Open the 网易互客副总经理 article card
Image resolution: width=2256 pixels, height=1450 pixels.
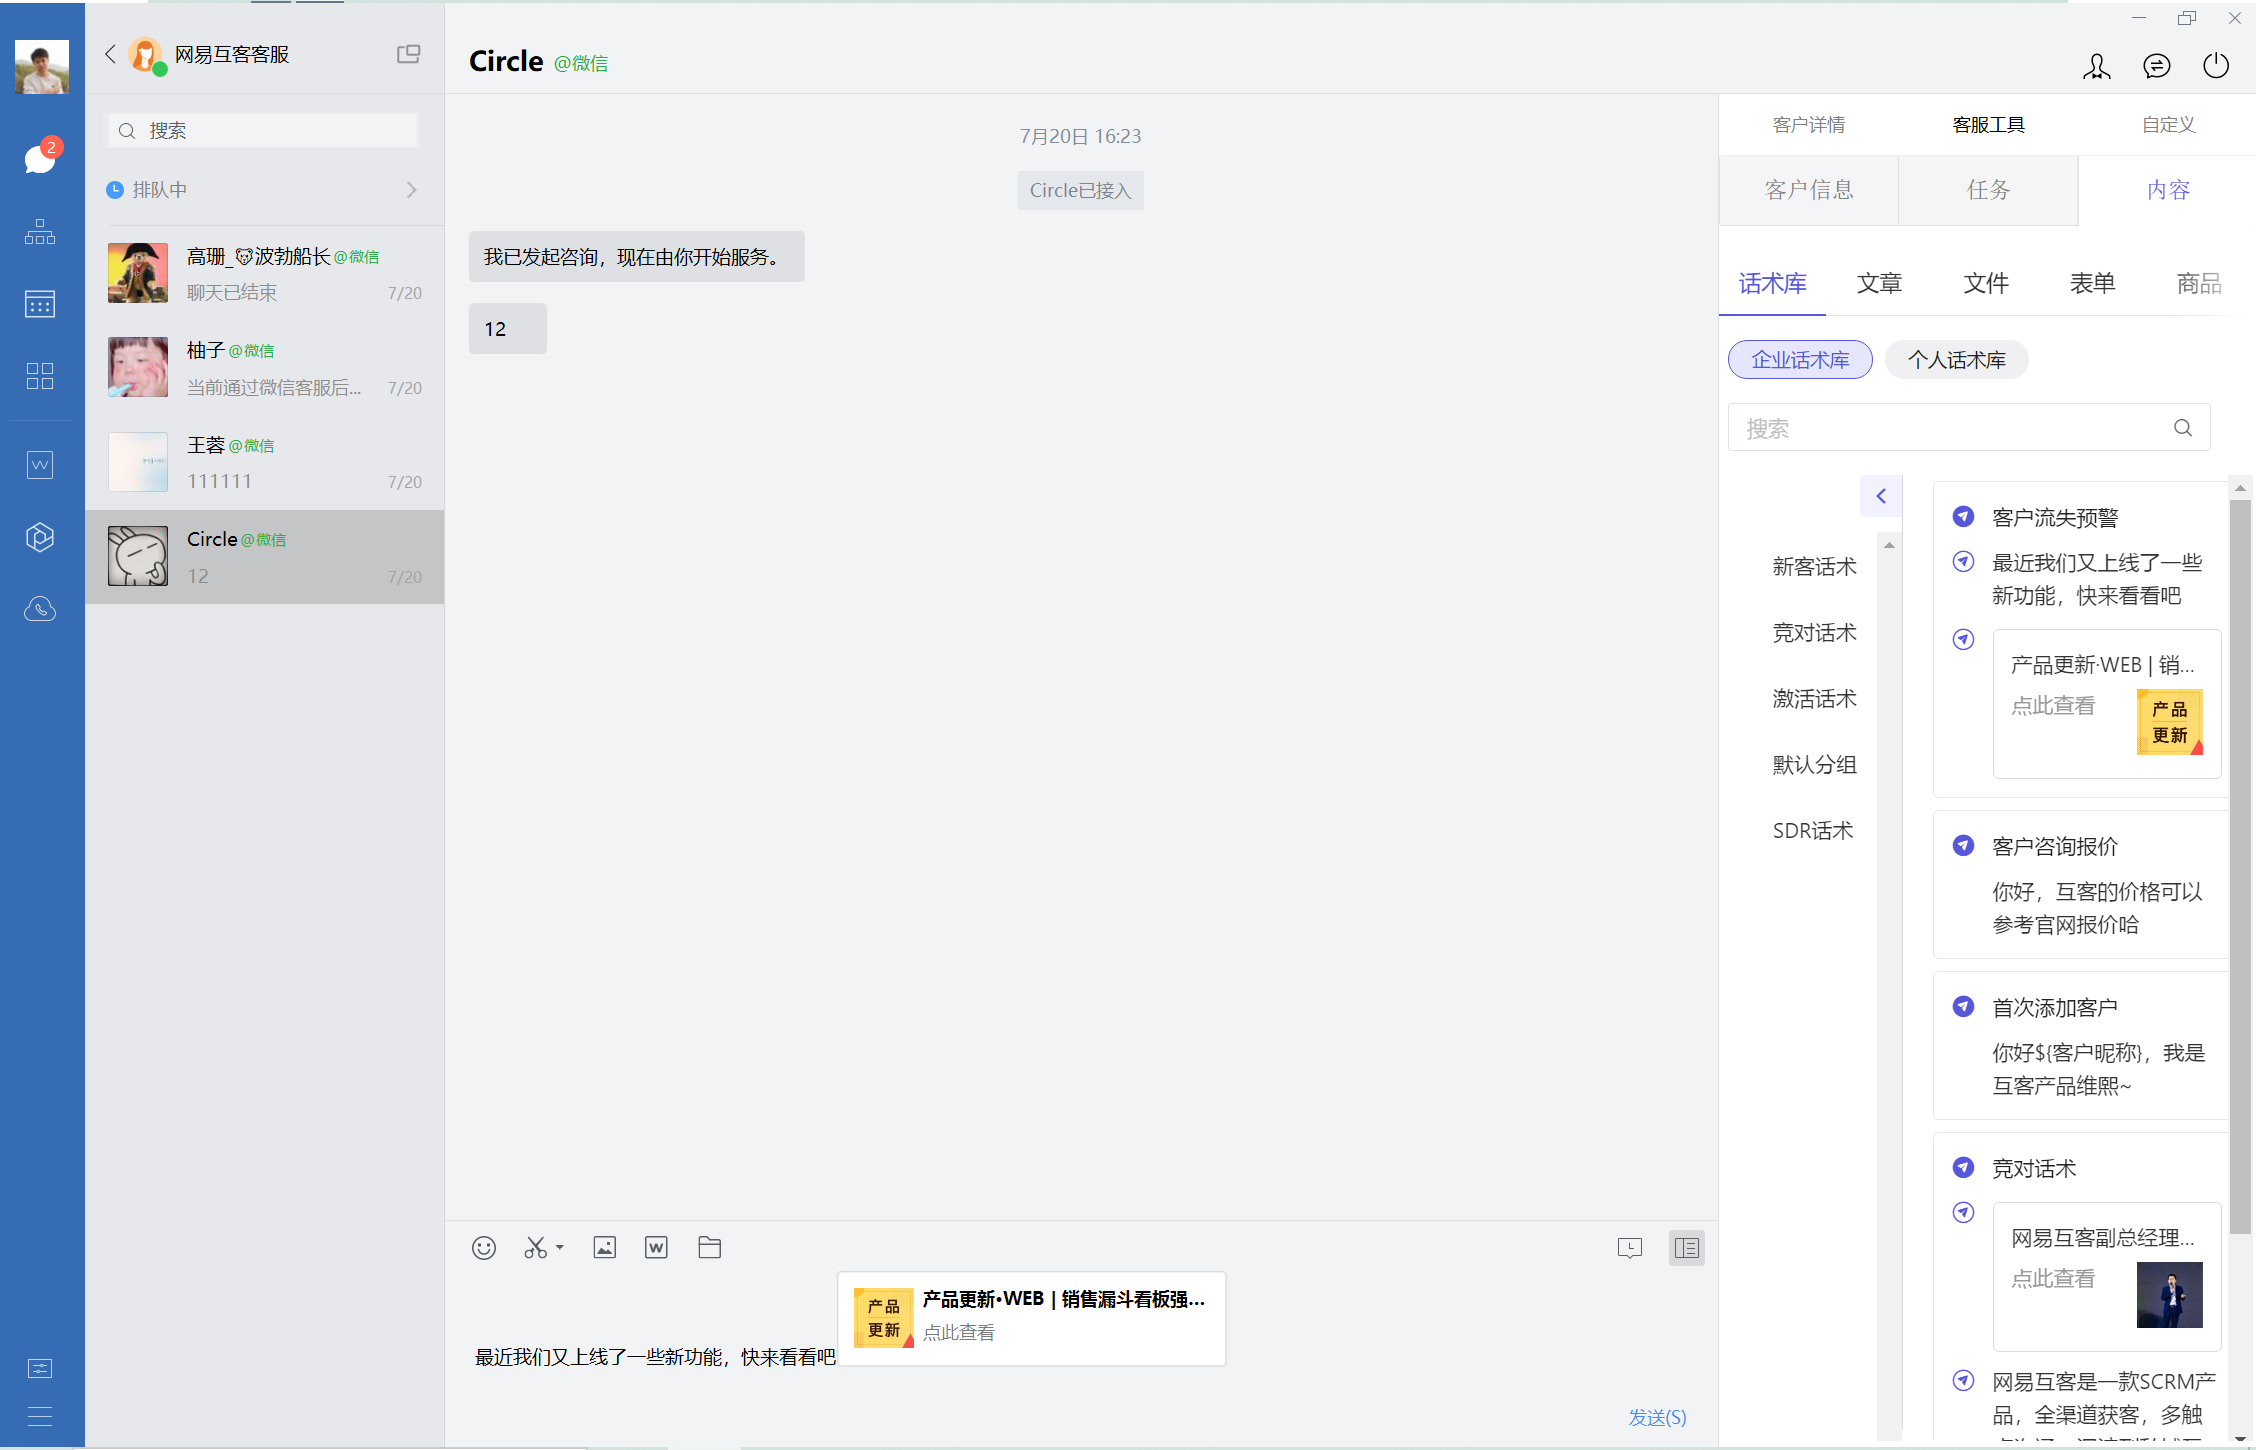2107,1277
